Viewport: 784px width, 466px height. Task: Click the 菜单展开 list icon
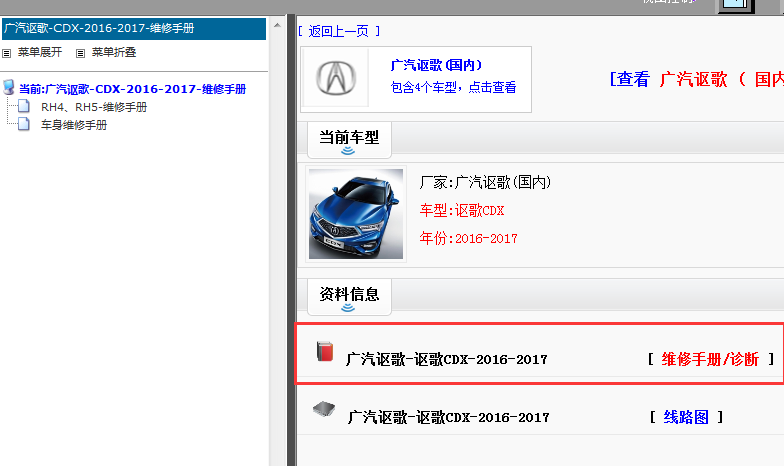point(6,53)
